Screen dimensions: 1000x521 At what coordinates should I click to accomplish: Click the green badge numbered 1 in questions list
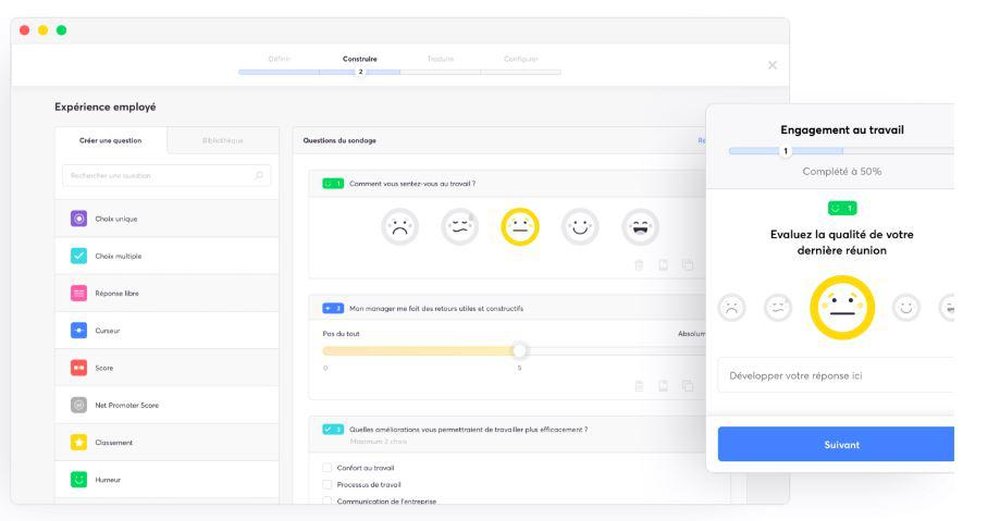[x=333, y=184]
